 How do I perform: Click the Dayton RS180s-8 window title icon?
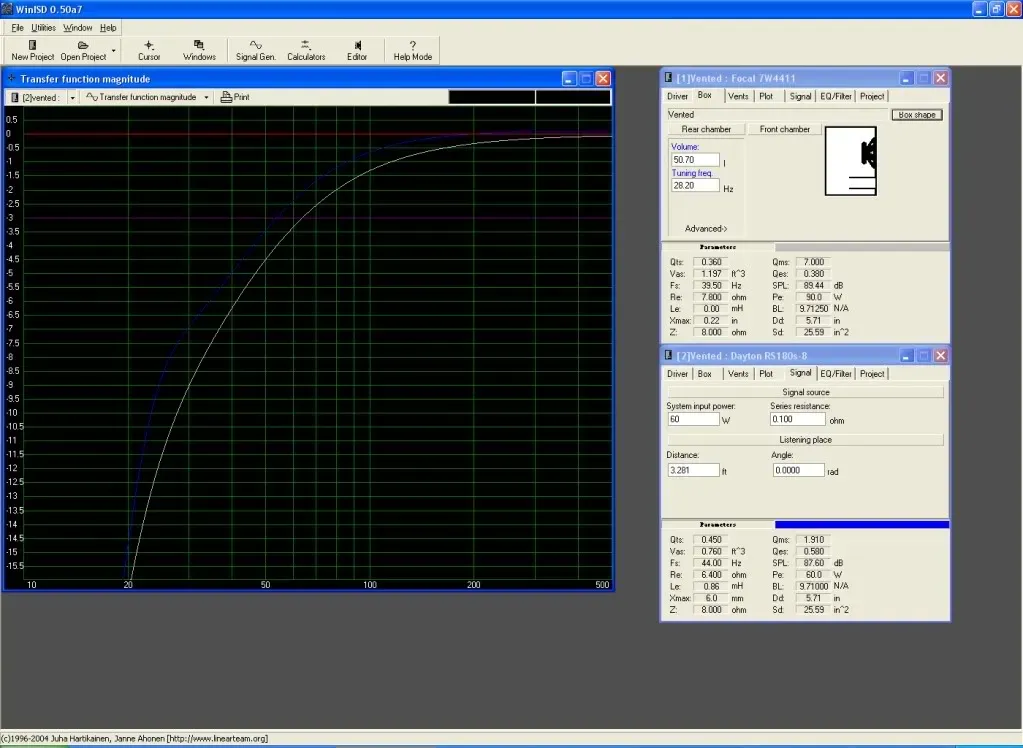pyautogui.click(x=668, y=355)
